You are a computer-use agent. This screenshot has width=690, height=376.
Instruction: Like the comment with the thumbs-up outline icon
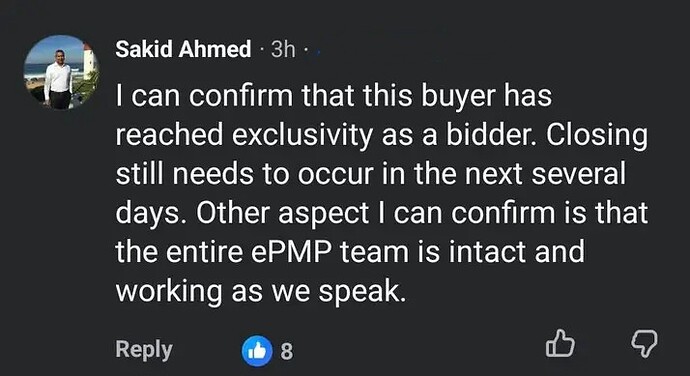(x=560, y=343)
